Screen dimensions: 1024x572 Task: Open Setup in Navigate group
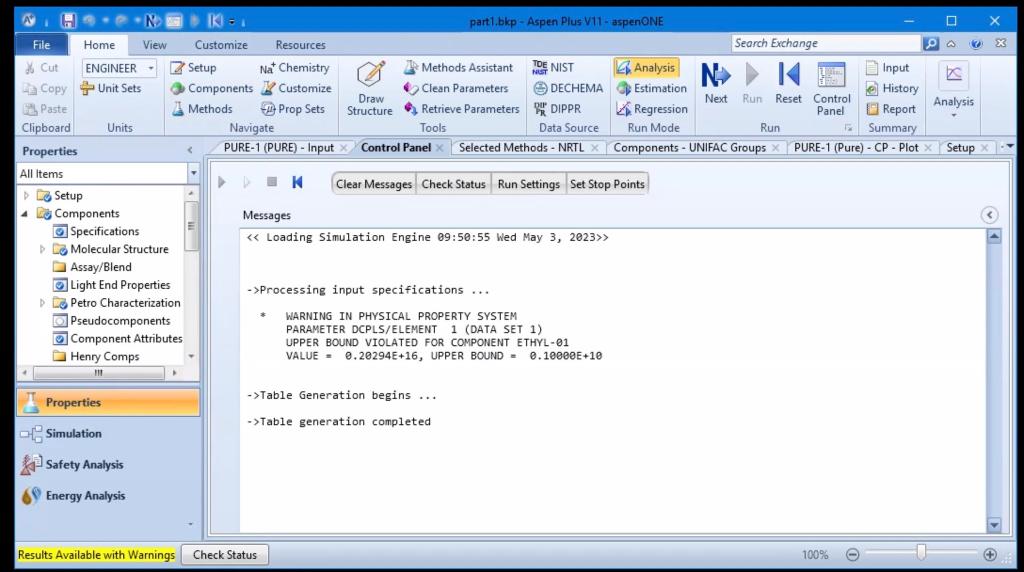[193, 67]
